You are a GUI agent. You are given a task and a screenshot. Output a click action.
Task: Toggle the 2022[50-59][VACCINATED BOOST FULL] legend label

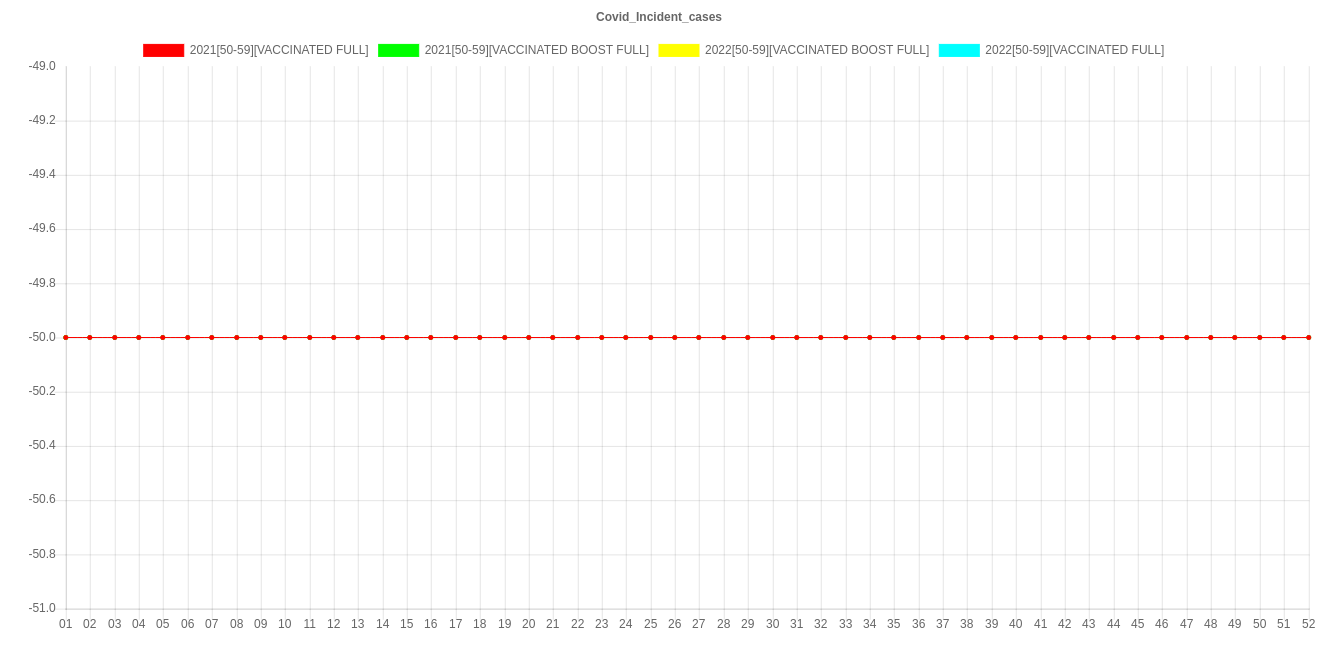pos(817,50)
